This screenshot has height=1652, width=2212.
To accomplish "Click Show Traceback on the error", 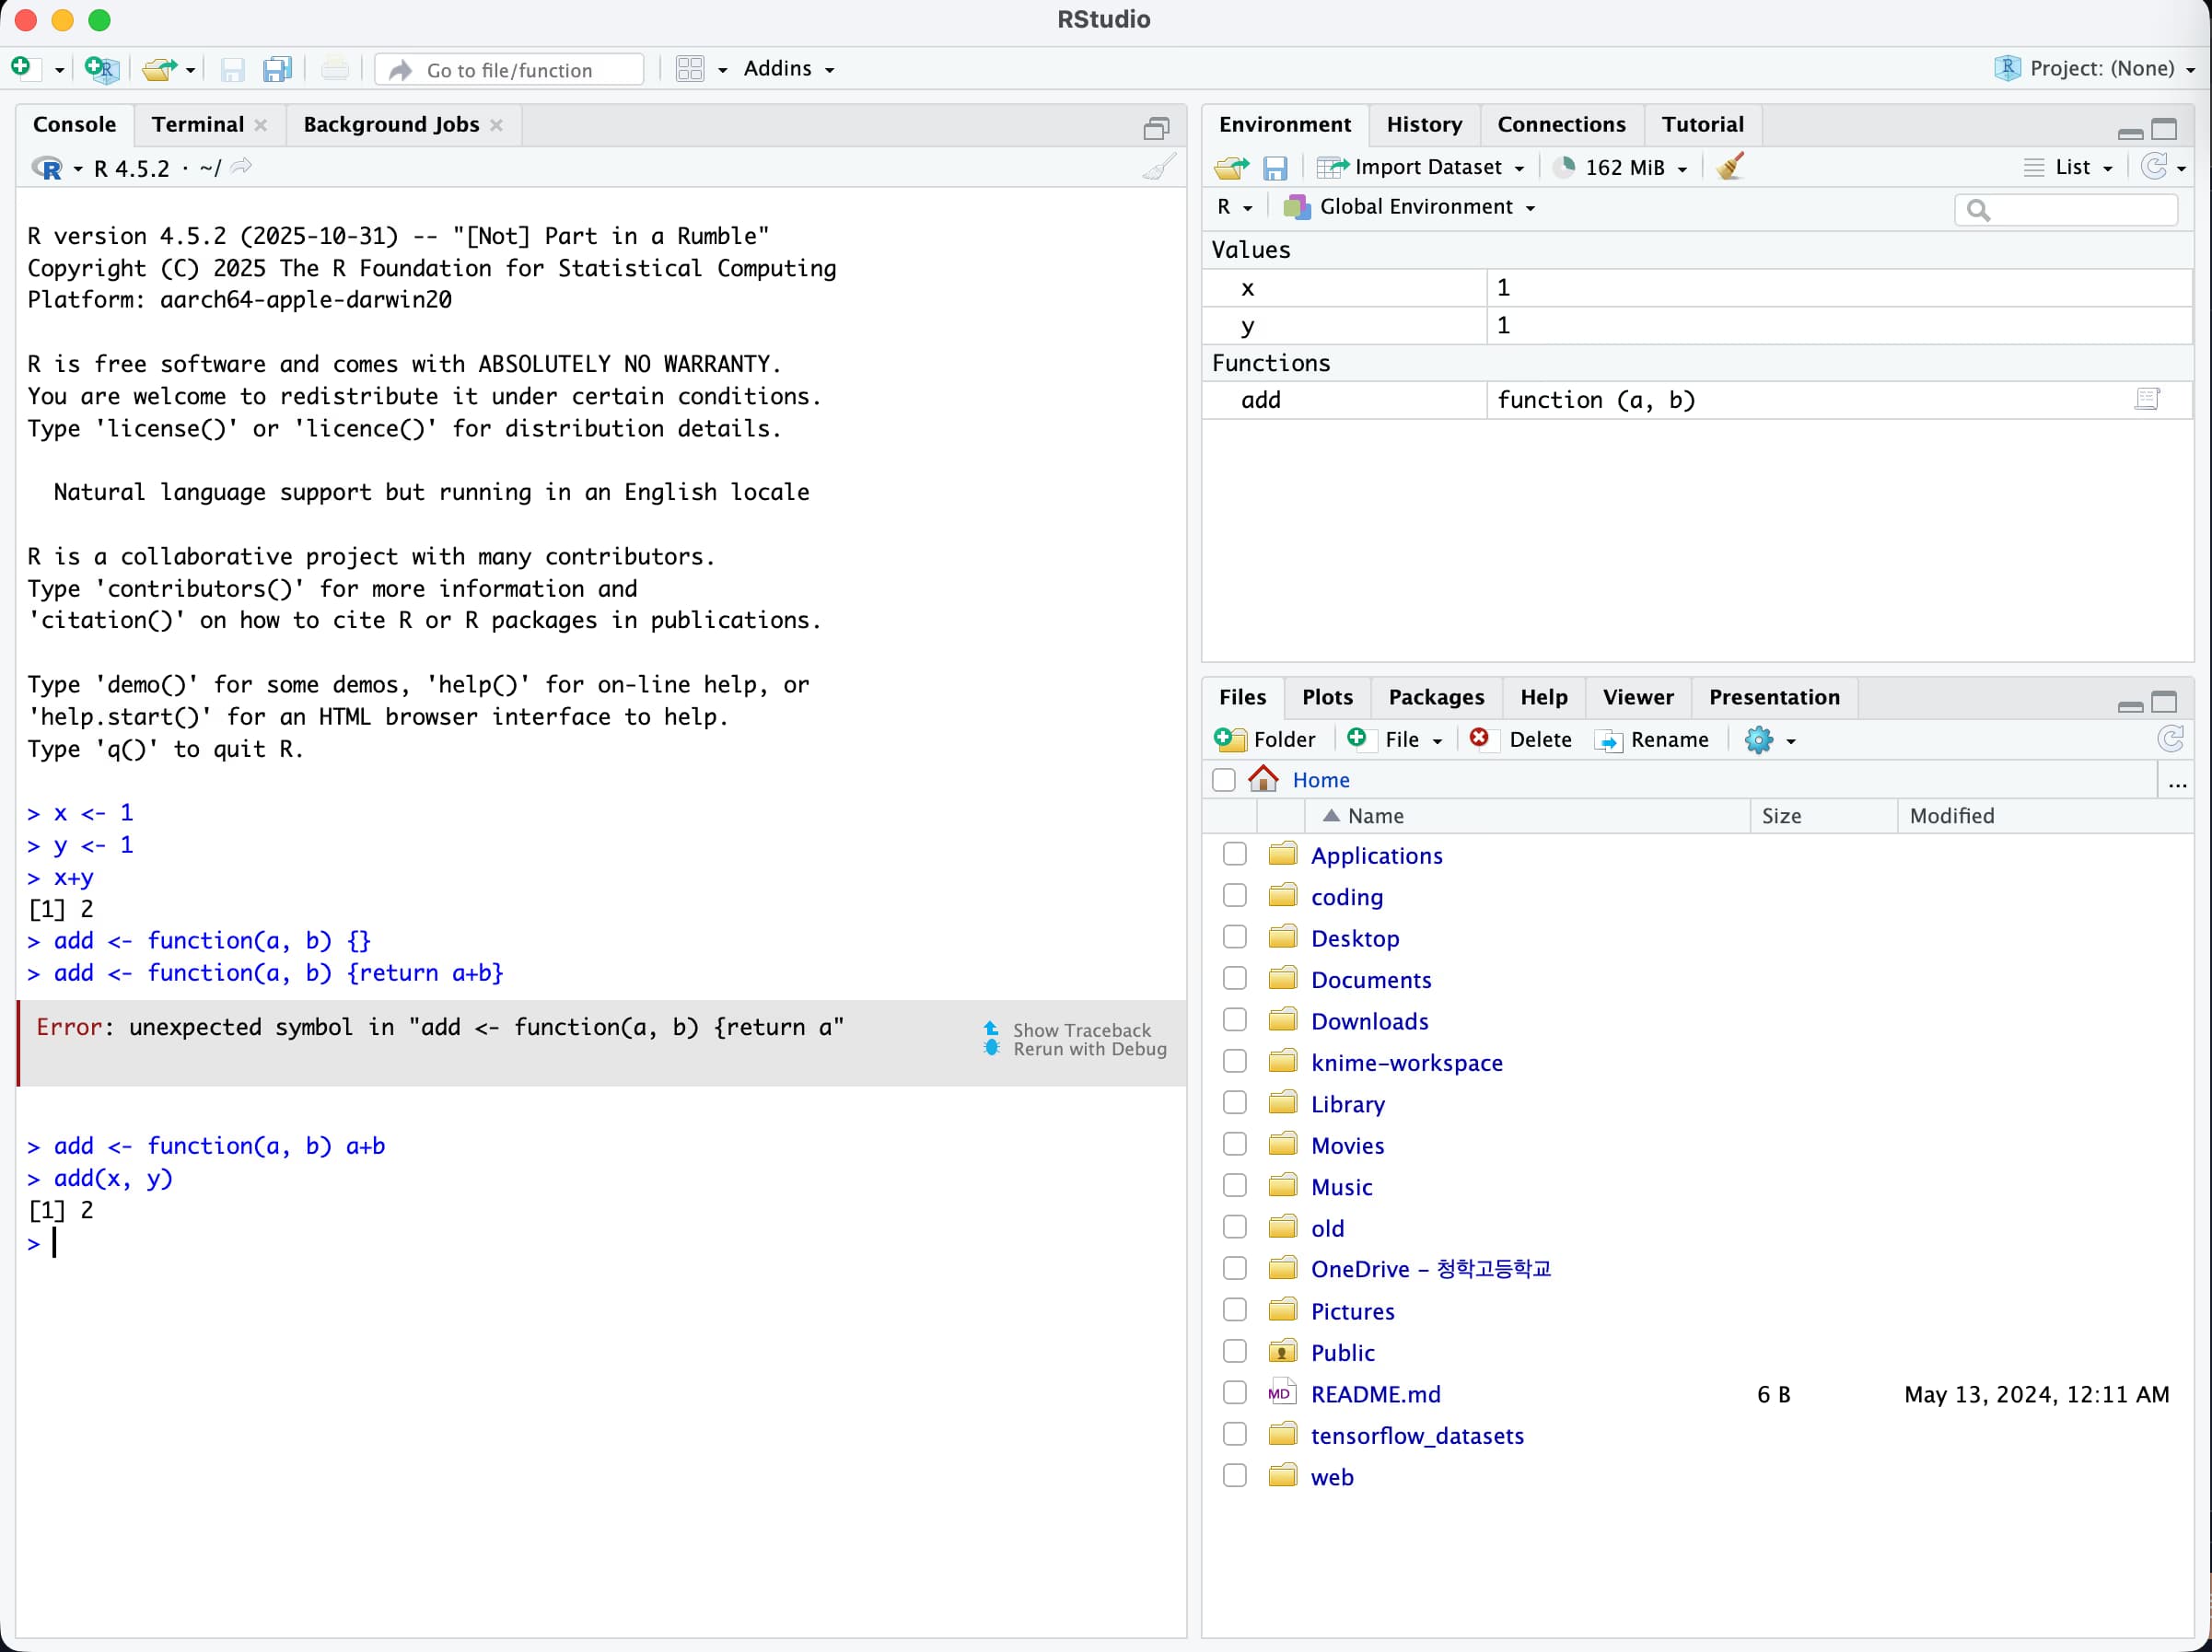I will 1080,1030.
